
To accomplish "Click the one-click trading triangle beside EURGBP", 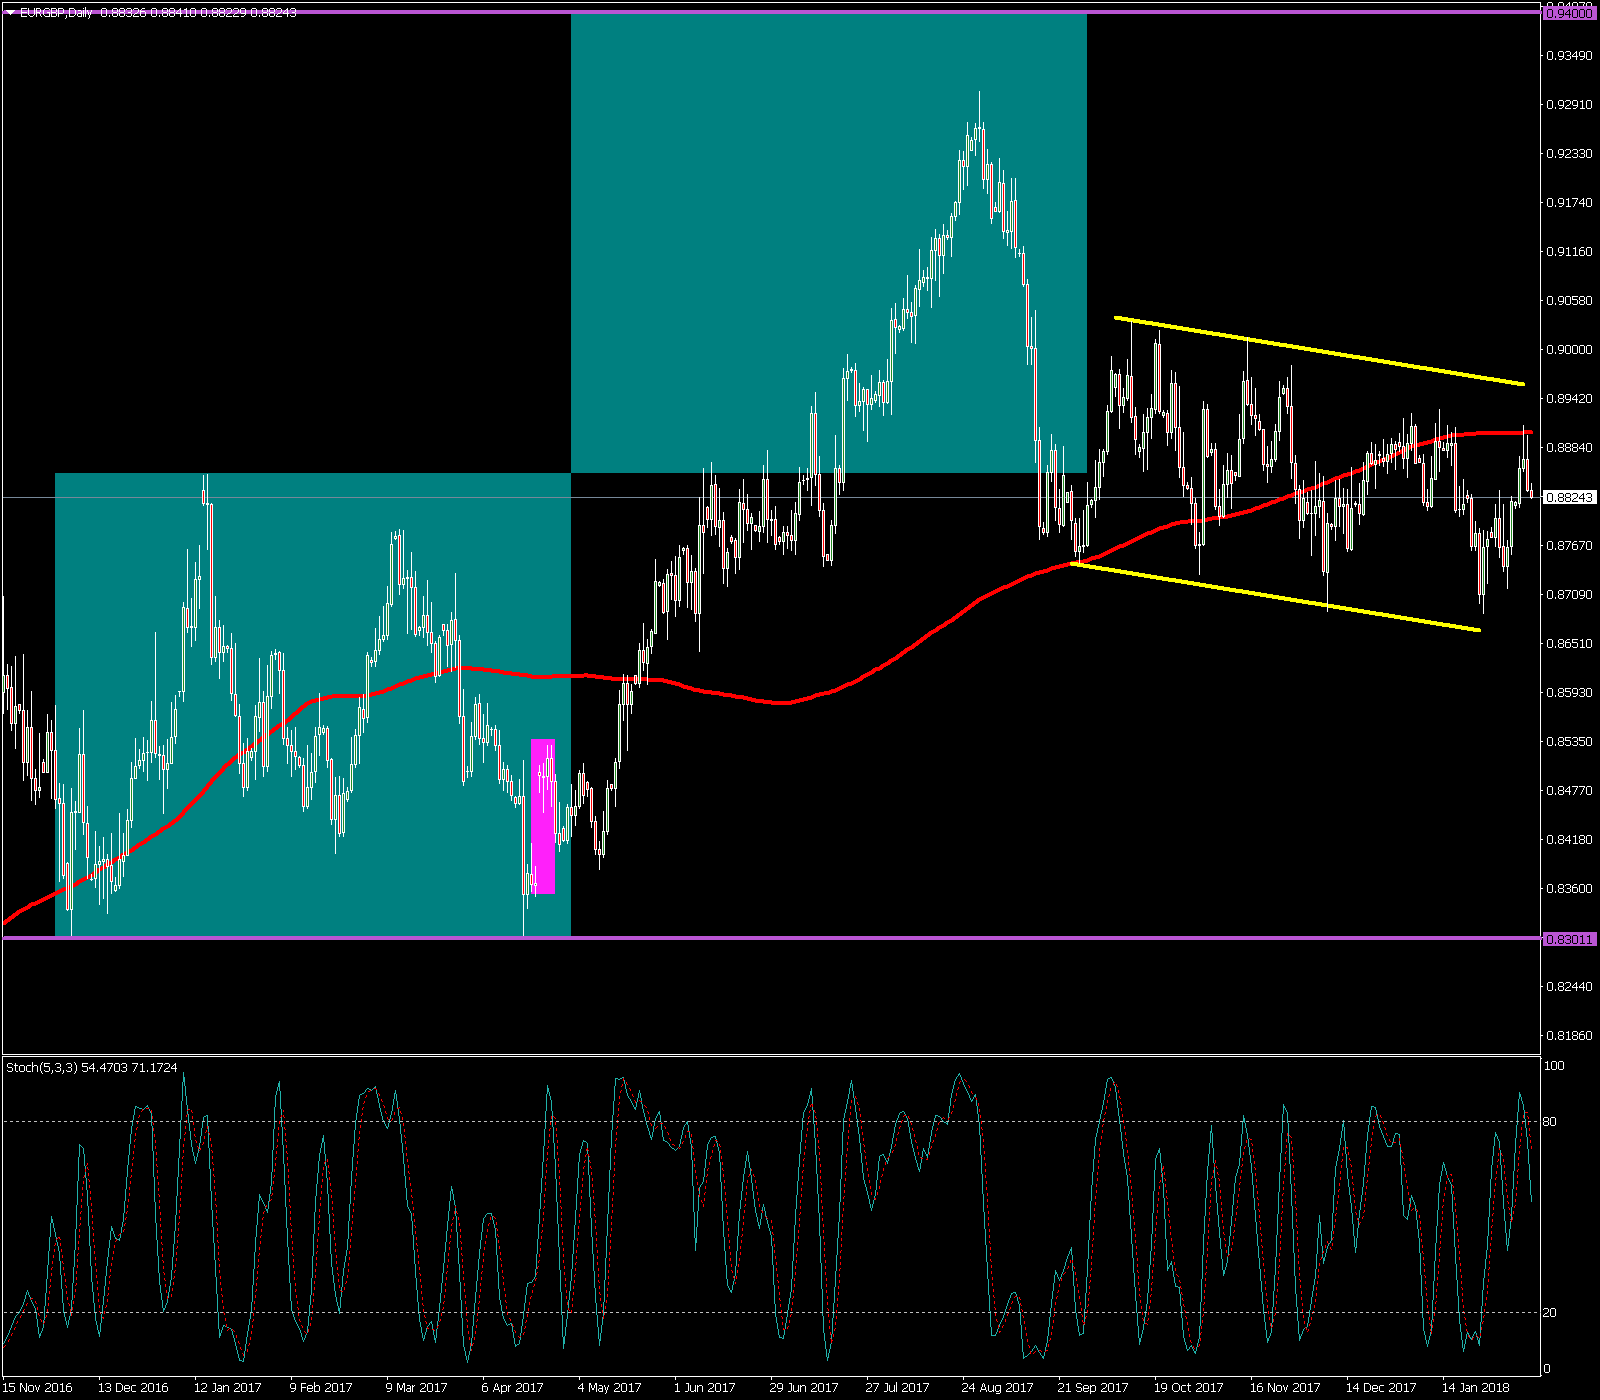I will pyautogui.click(x=10, y=13).
